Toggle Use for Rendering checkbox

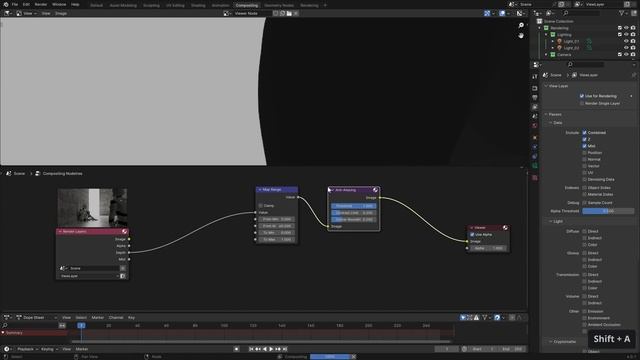[582, 96]
